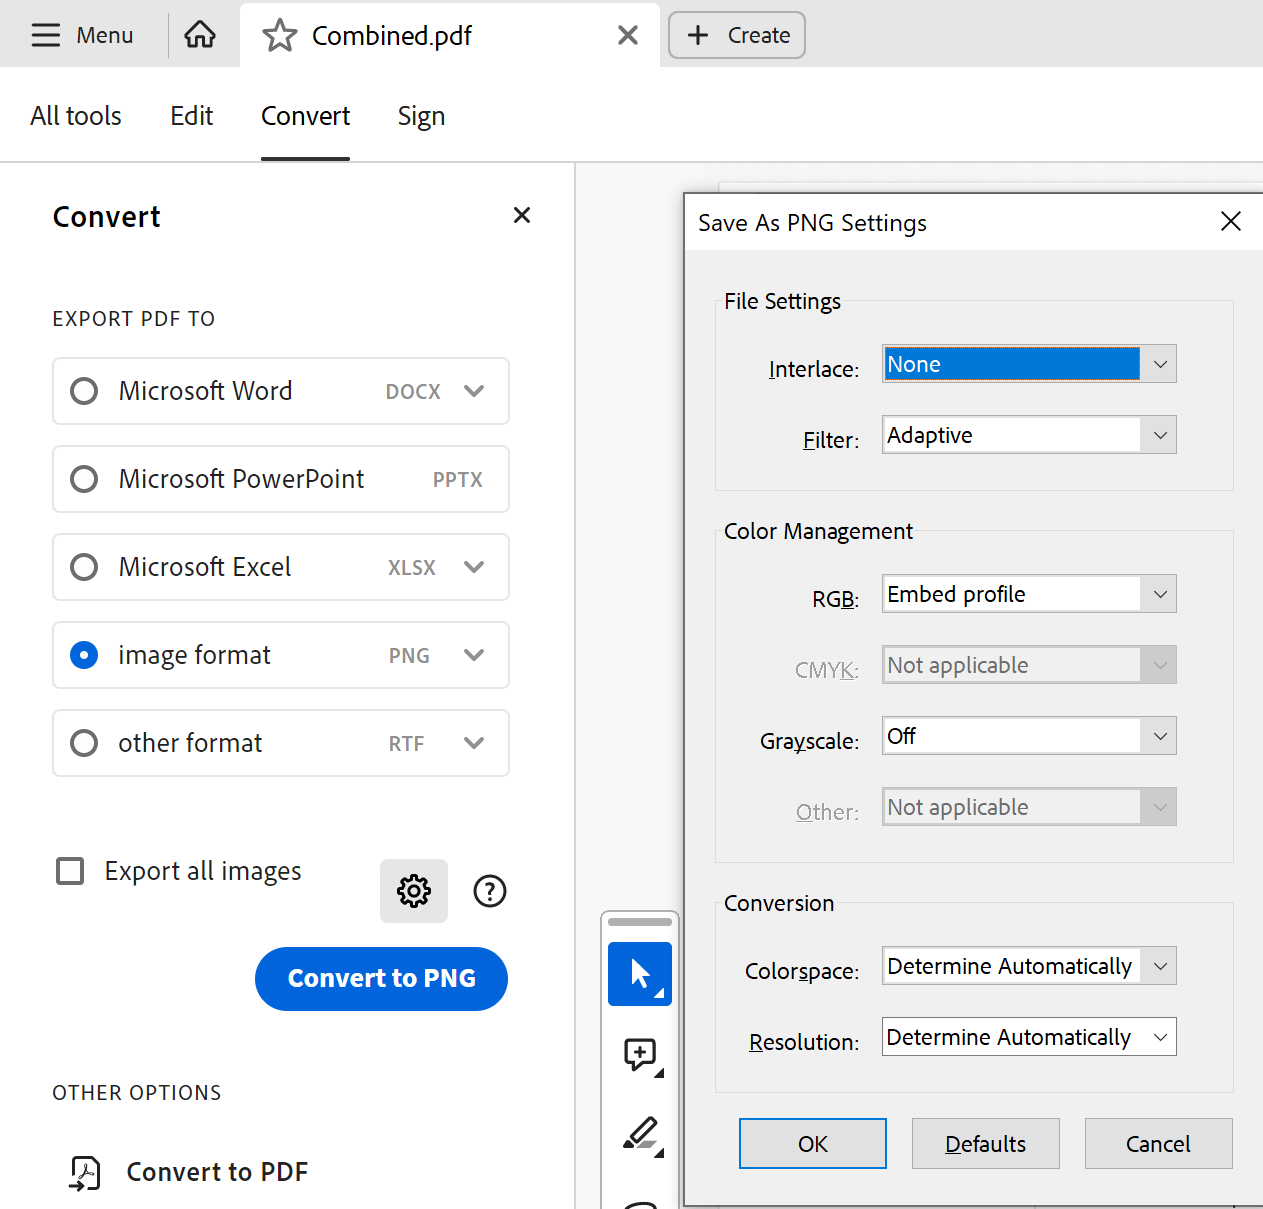
Task: Switch to the Edit tab
Action: pos(191,116)
